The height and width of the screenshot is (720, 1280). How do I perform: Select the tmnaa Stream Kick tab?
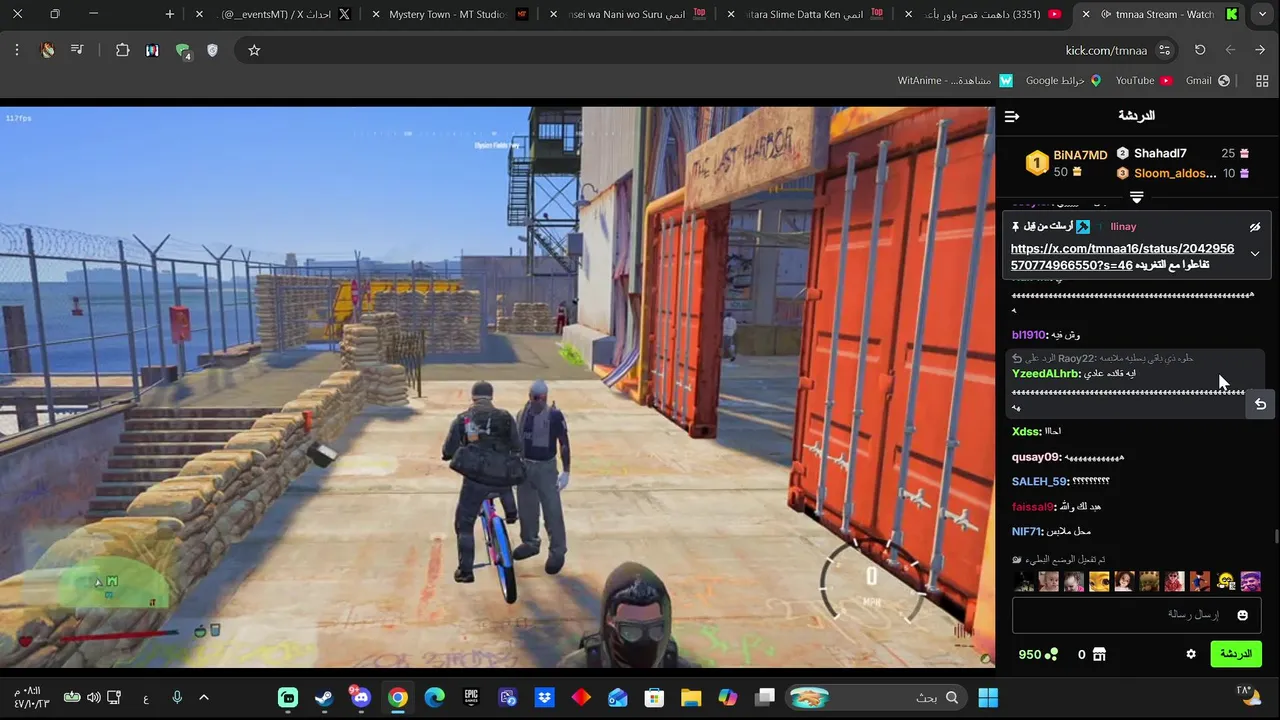[x=1160, y=14]
